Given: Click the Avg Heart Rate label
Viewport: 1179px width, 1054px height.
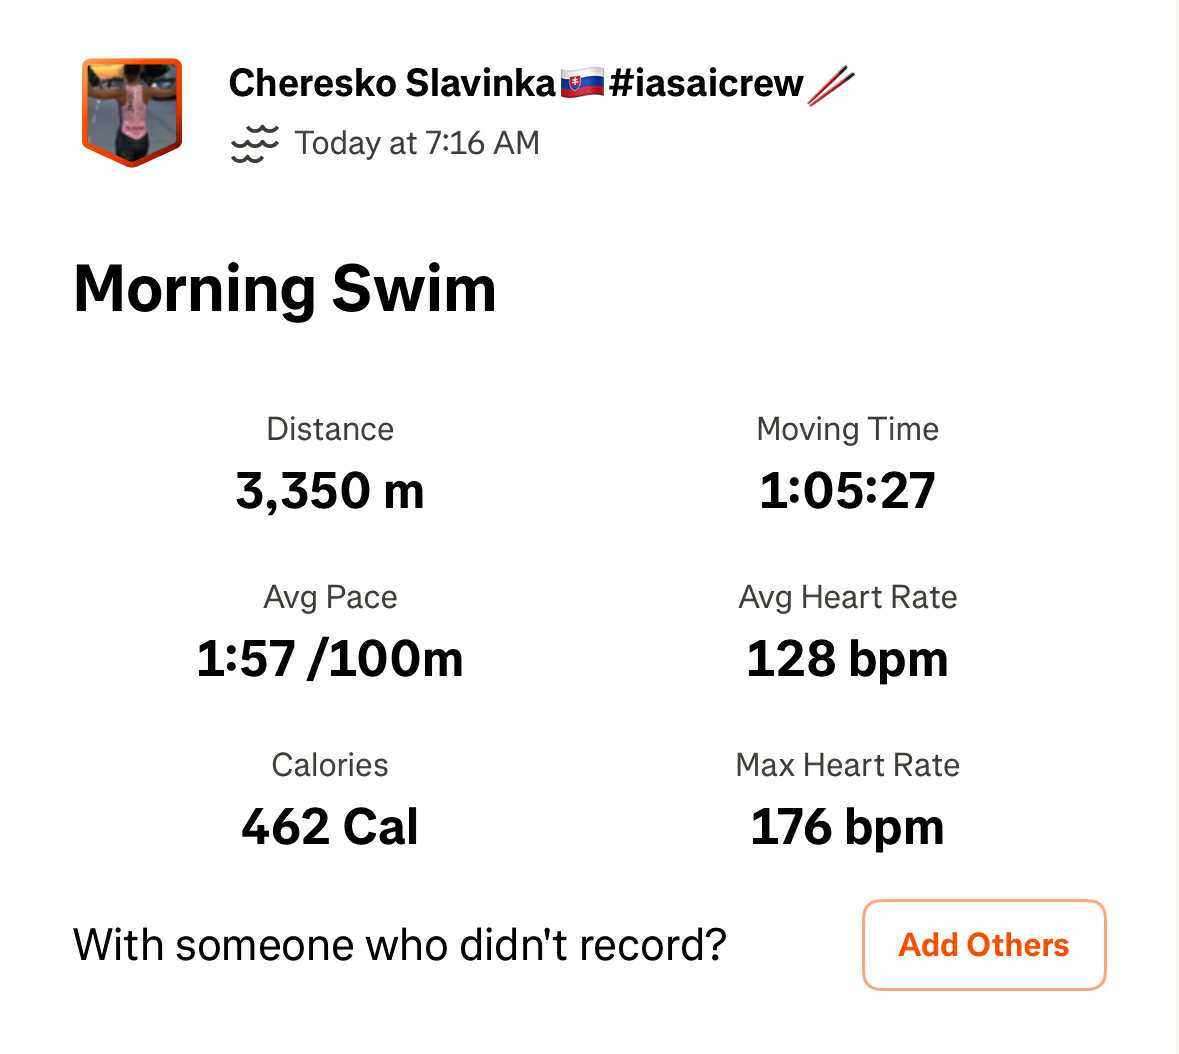Looking at the screenshot, I should click(x=847, y=597).
